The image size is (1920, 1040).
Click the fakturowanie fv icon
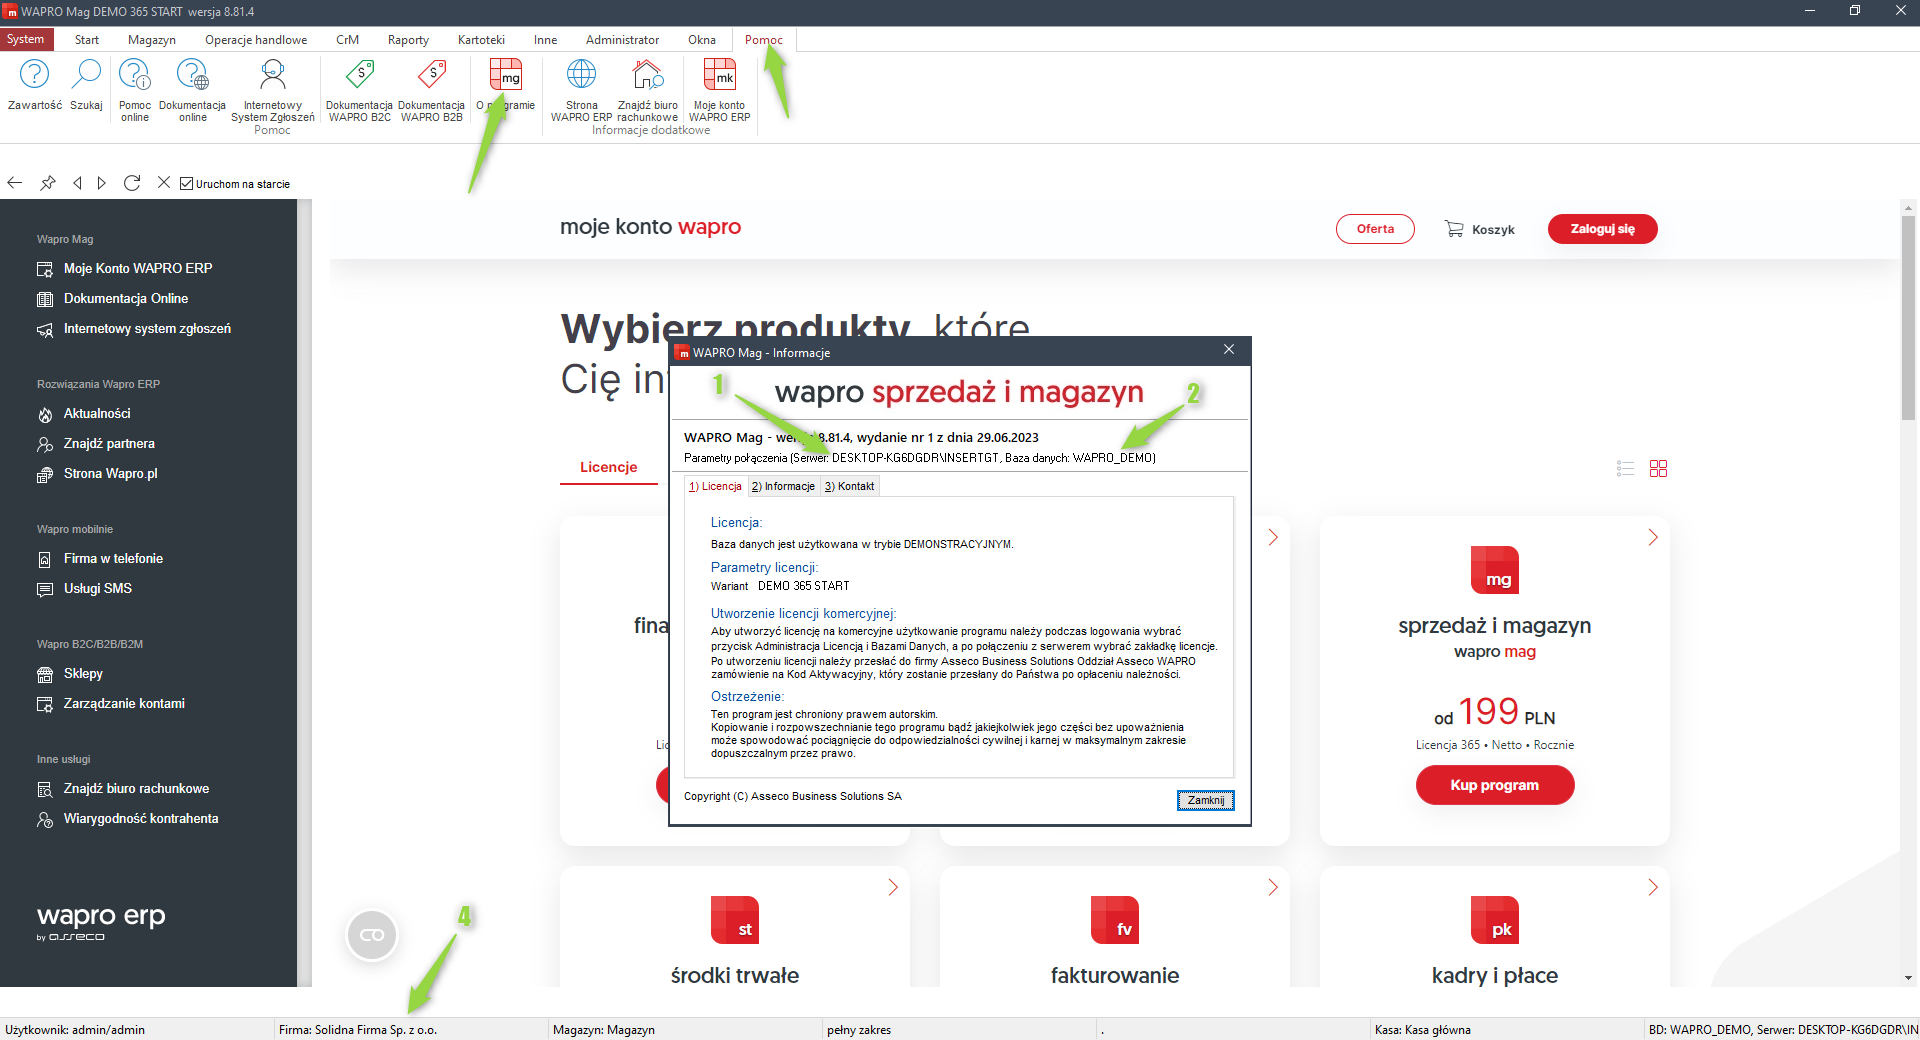[x=1115, y=920]
